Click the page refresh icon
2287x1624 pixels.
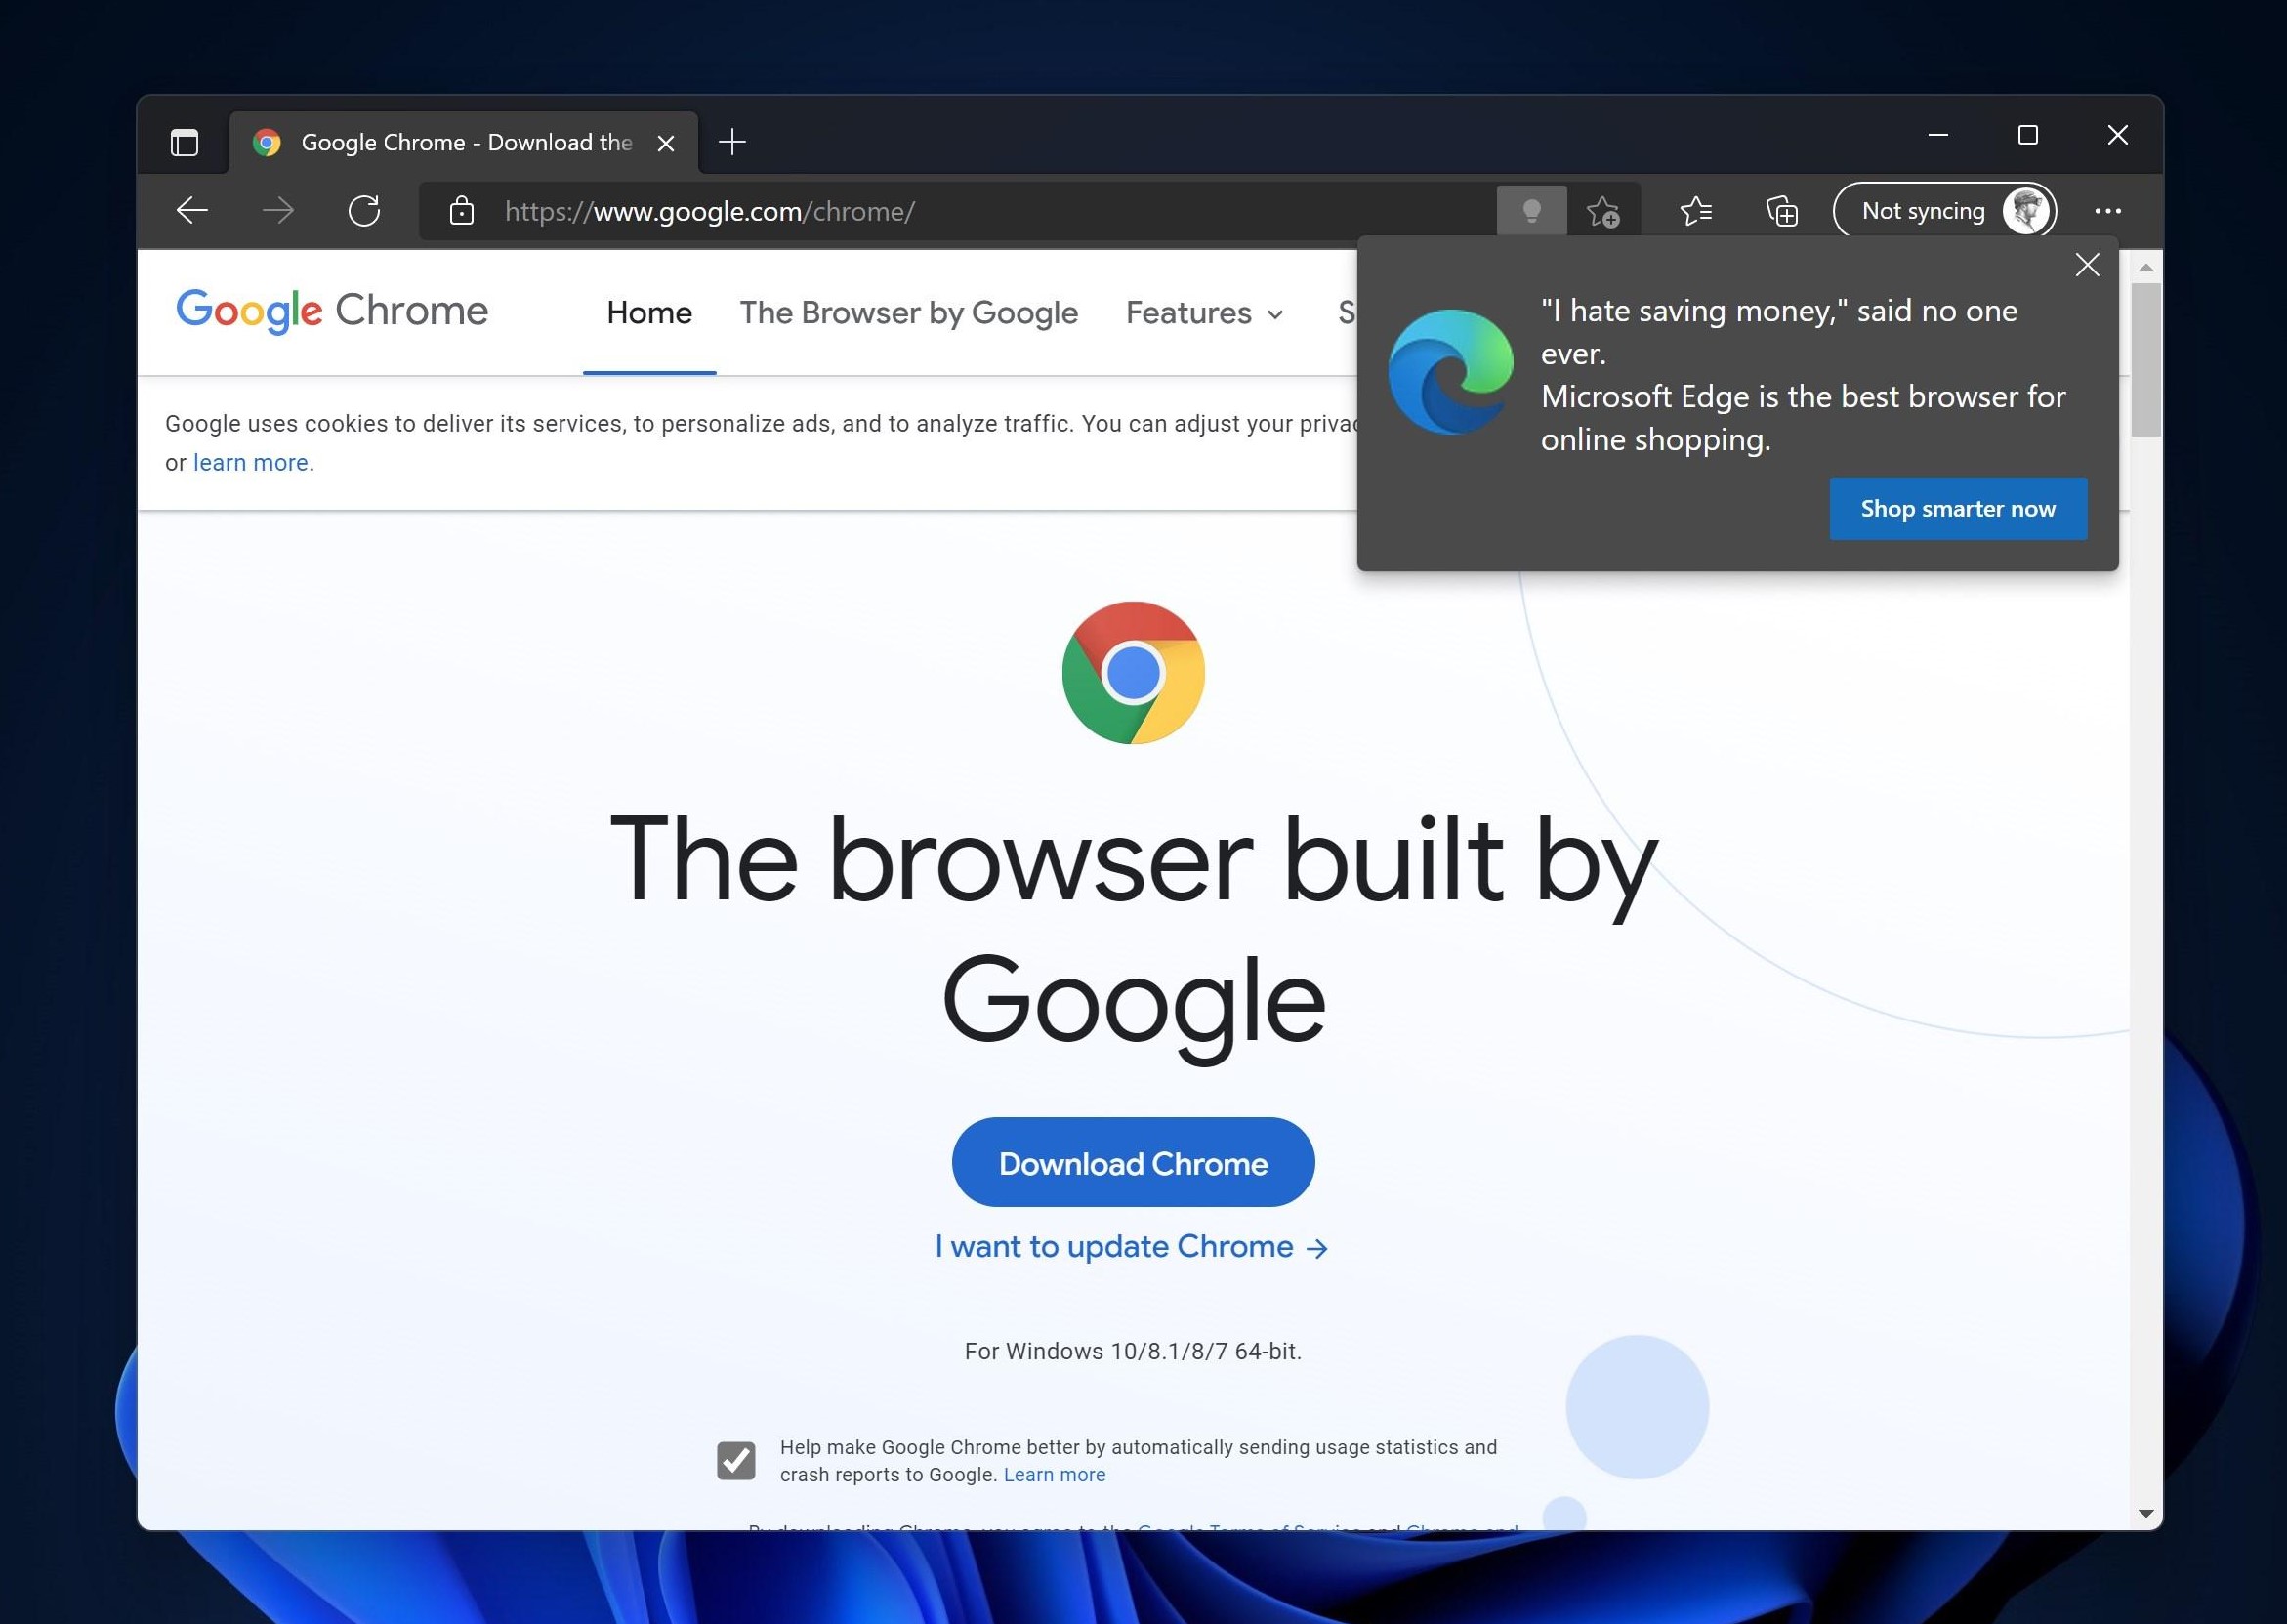tap(364, 211)
